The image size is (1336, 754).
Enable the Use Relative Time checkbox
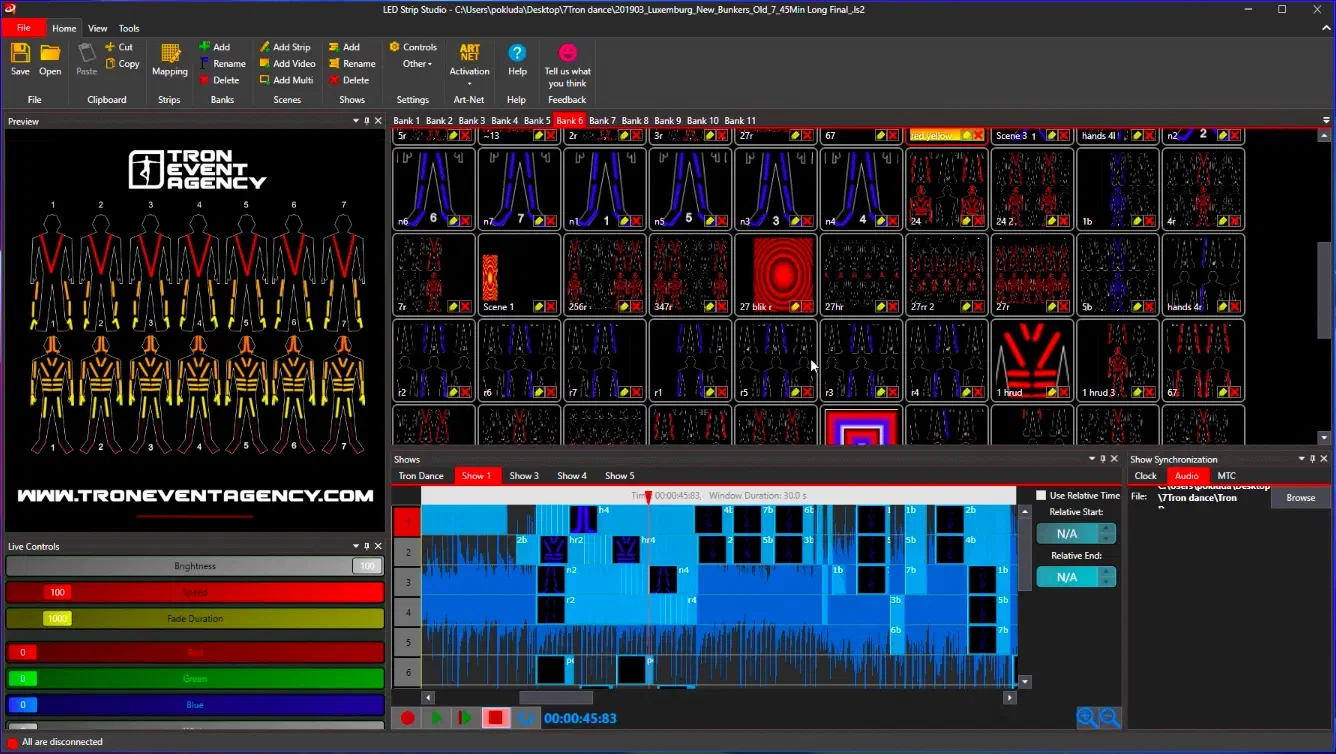(x=1041, y=495)
